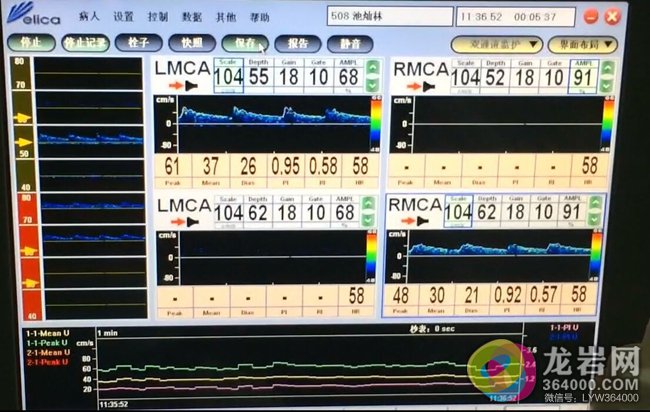Click 1-1-Peak U legend entry

47,343
